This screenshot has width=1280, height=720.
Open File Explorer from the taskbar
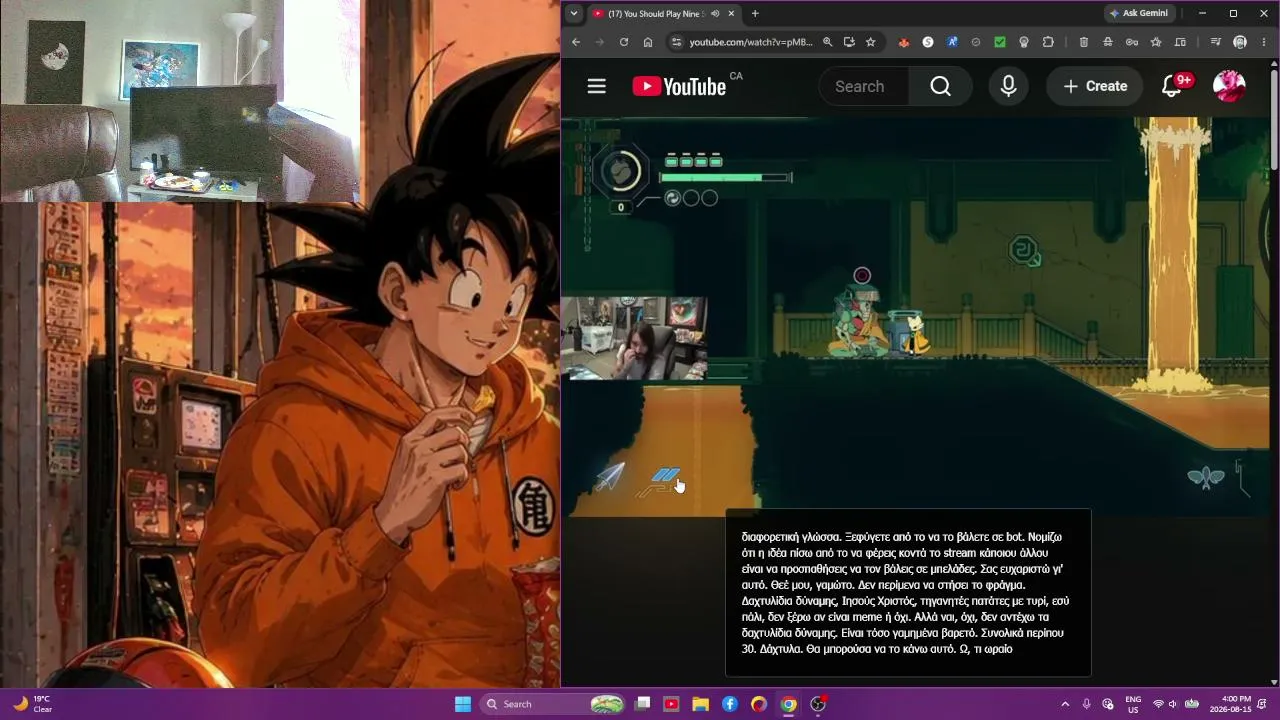pos(700,704)
